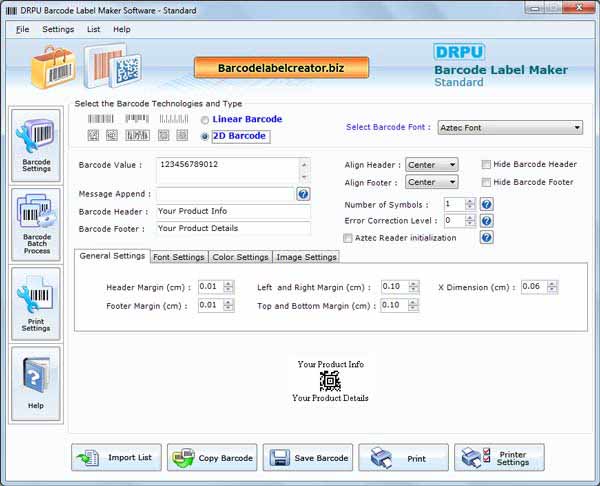
Task: Adjust the Left and Right Margin spinner
Action: point(413,287)
